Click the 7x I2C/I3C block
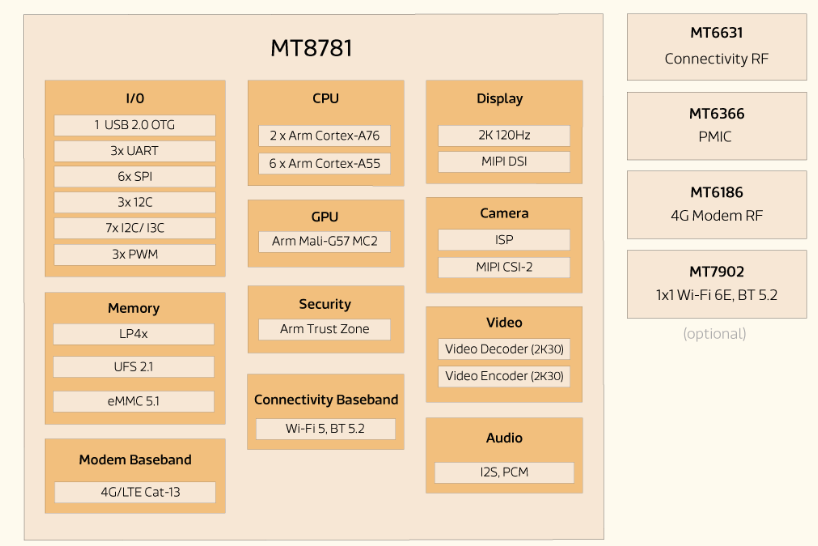This screenshot has width=818, height=546. pos(135,228)
